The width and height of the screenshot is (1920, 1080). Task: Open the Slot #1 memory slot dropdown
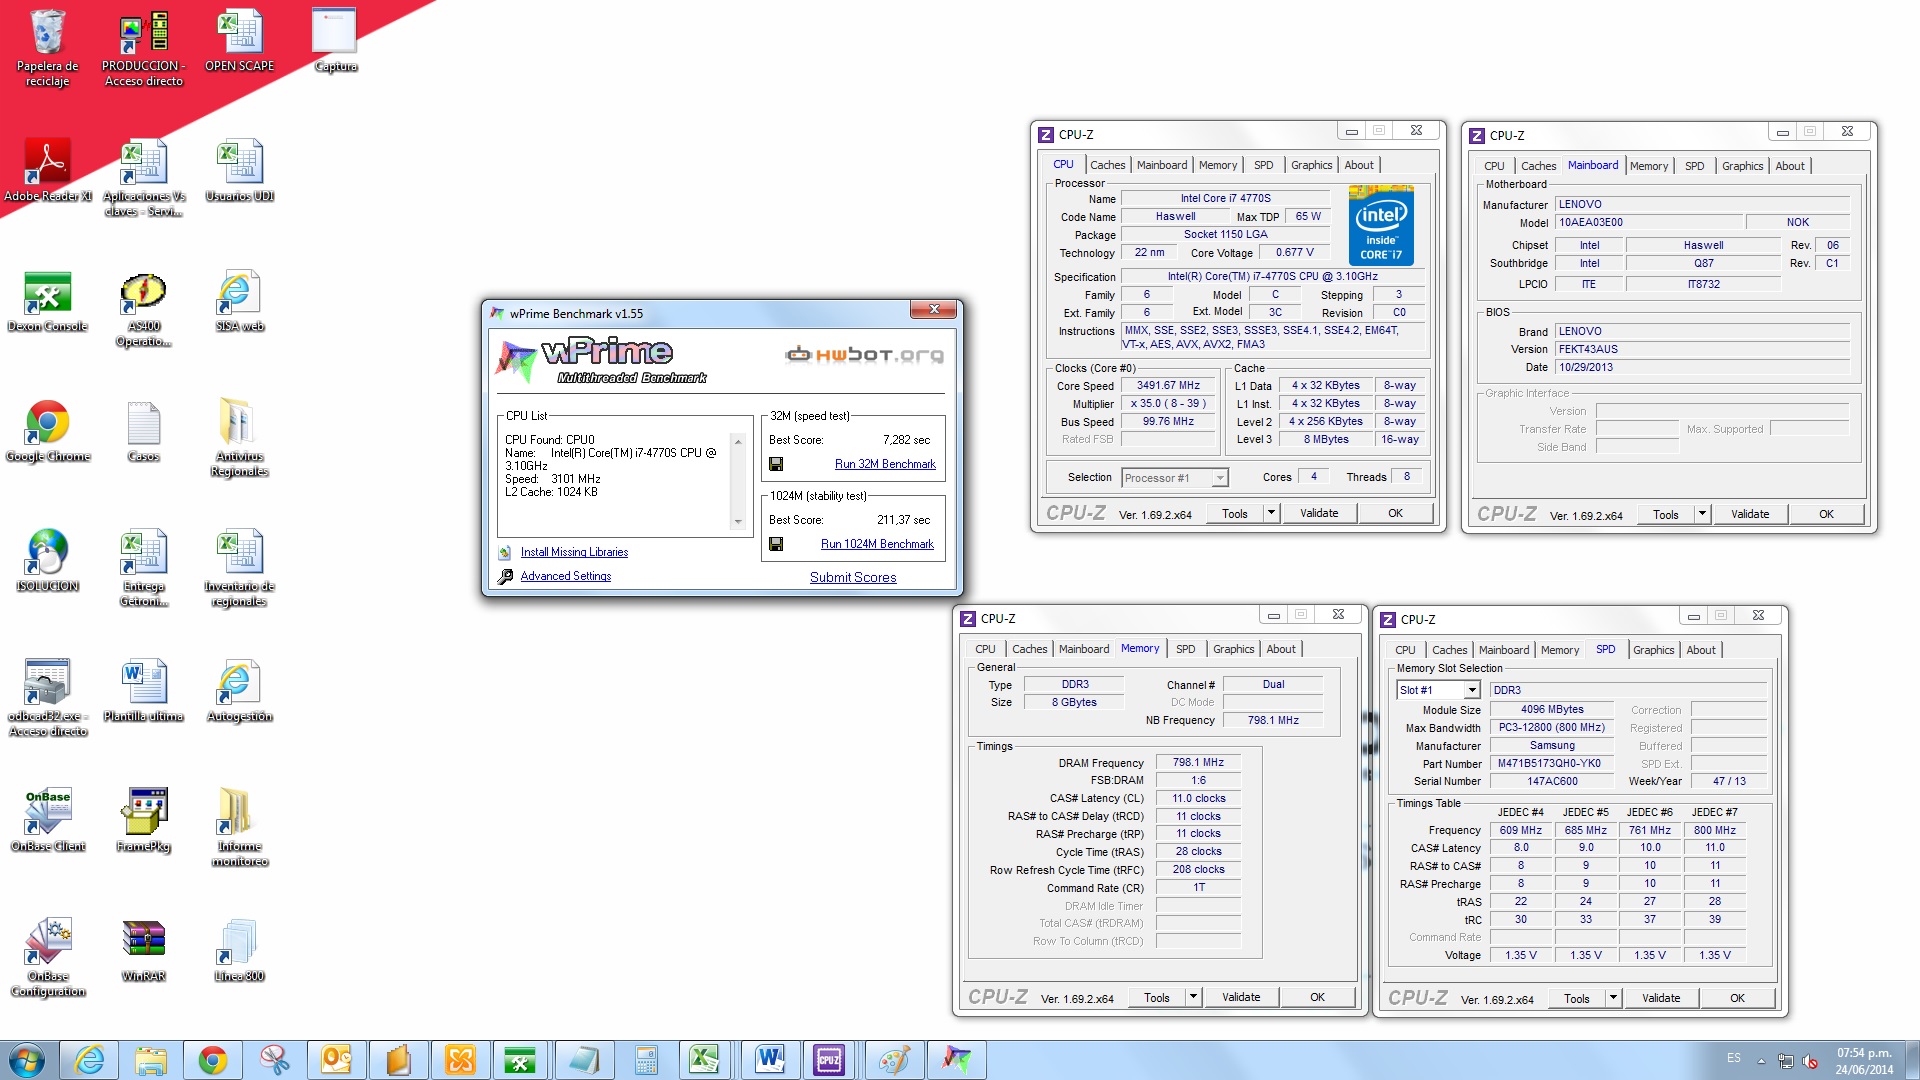(x=1438, y=690)
